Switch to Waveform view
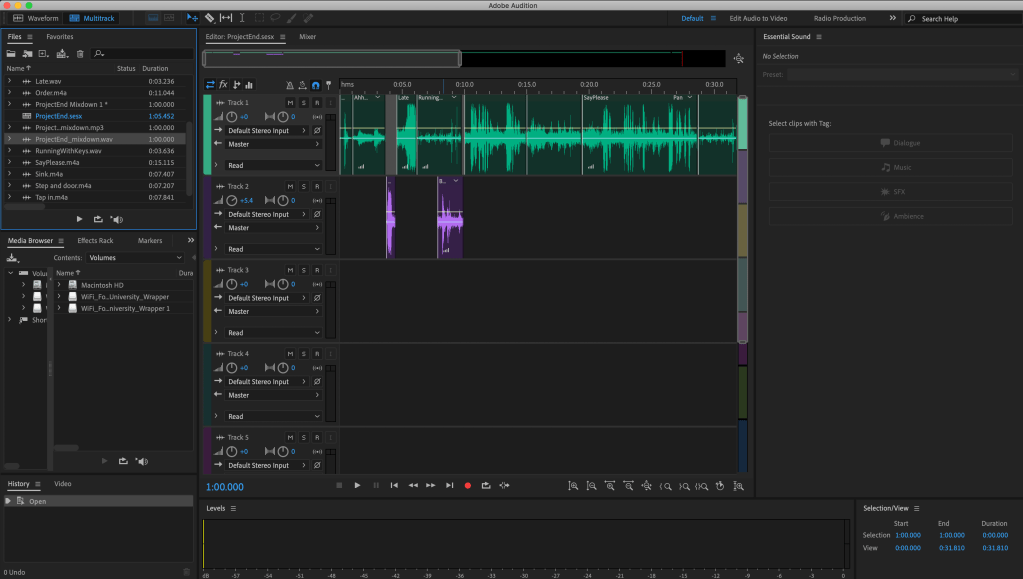Viewport: 1023px width, 579px height. [36, 18]
